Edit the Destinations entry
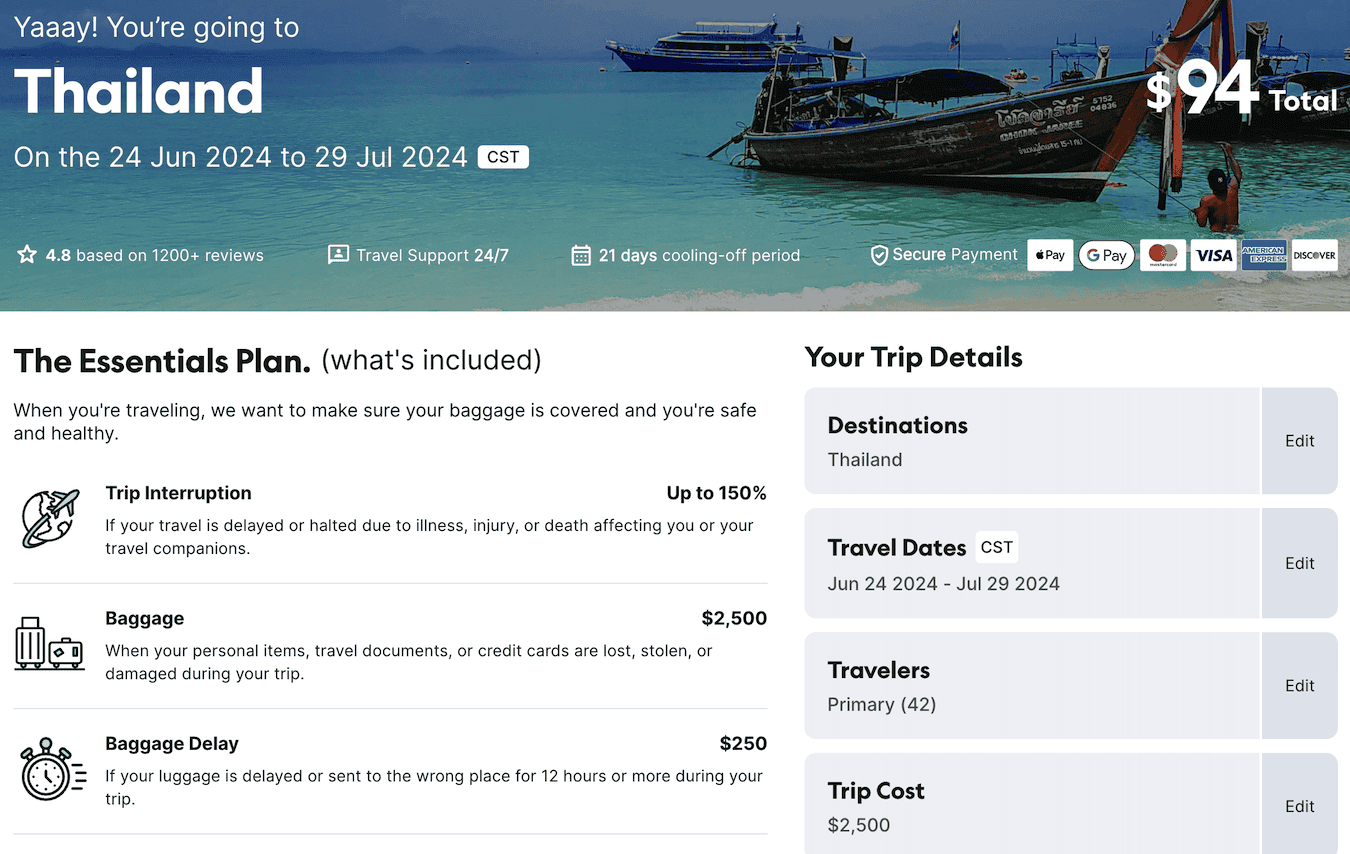 pyautogui.click(x=1299, y=441)
